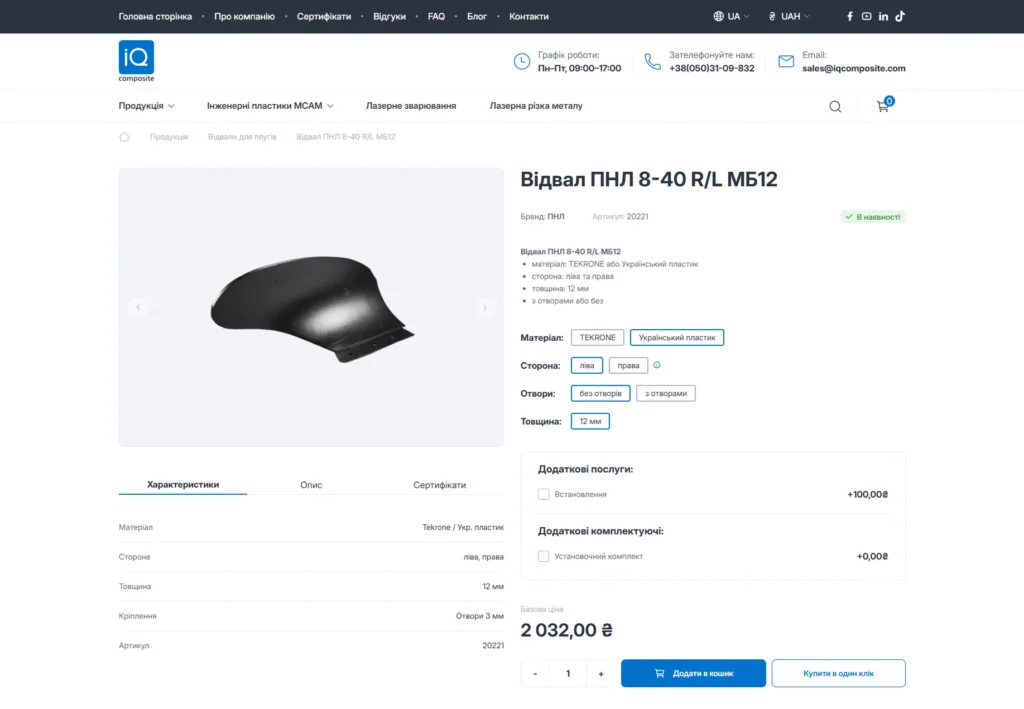
Task: Open Блог in top bar
Action: point(477,16)
